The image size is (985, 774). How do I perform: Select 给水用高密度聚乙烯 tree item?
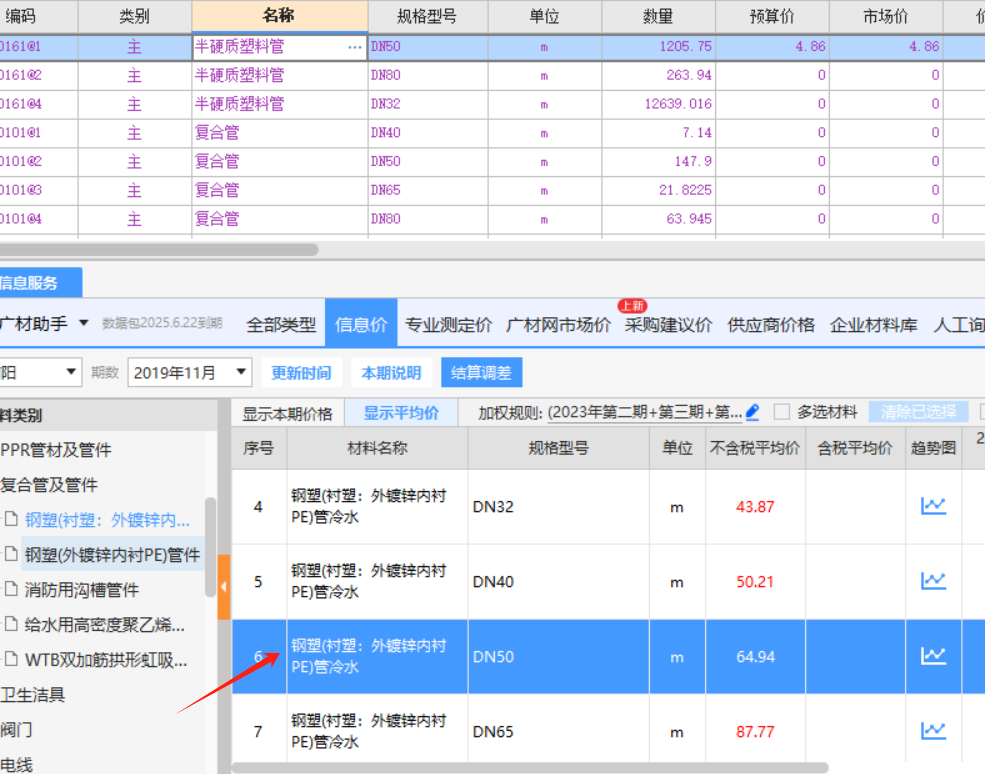[x=104, y=625]
